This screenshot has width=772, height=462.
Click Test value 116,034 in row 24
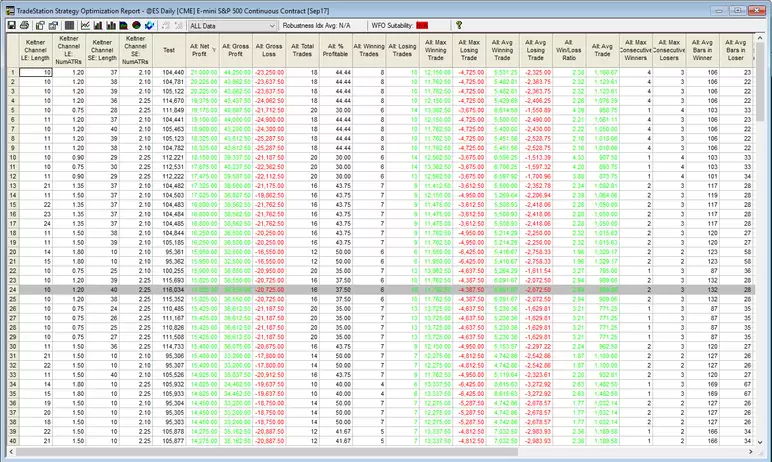click(169, 290)
